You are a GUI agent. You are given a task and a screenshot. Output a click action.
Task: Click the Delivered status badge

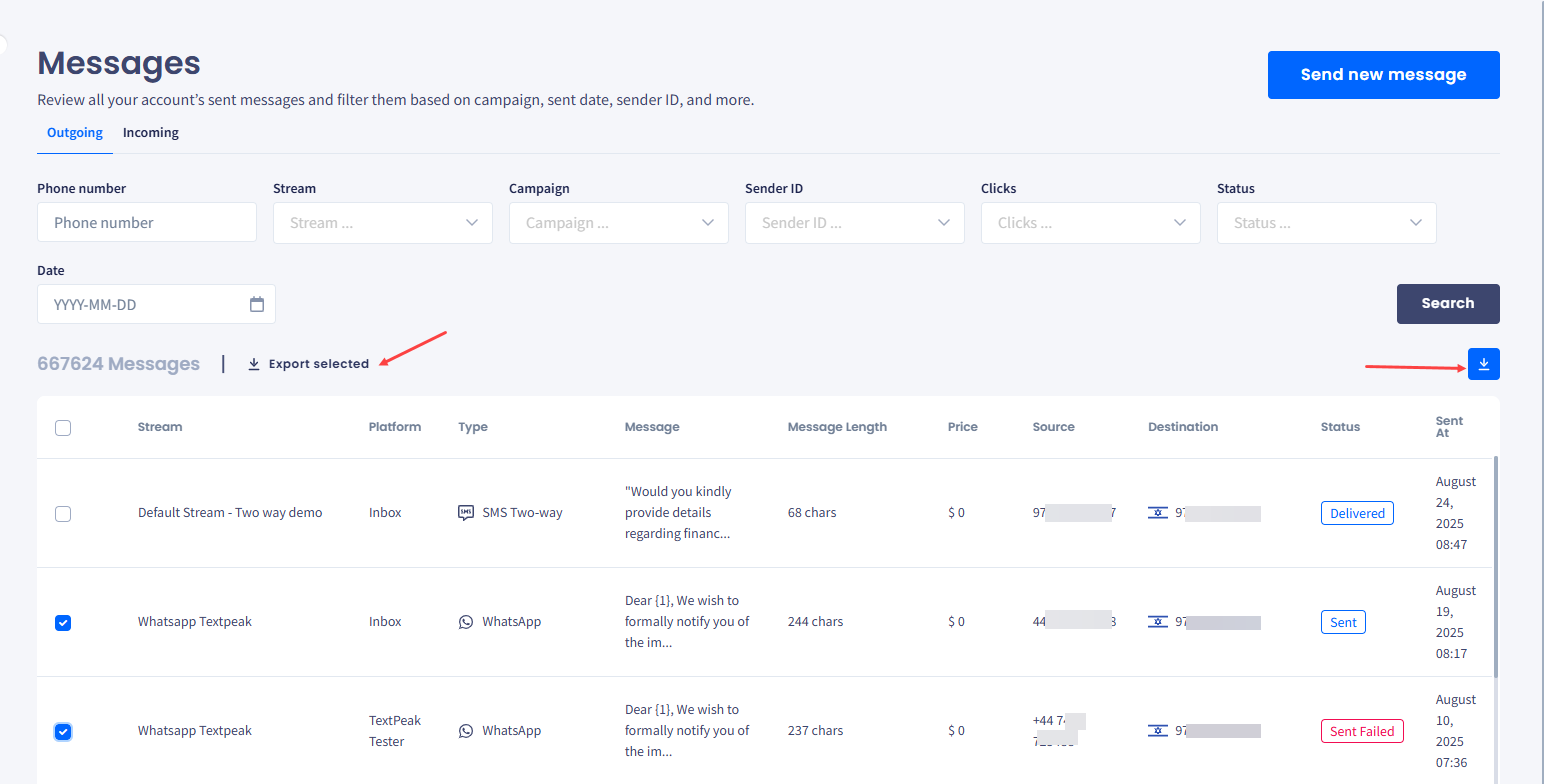[x=1357, y=512]
